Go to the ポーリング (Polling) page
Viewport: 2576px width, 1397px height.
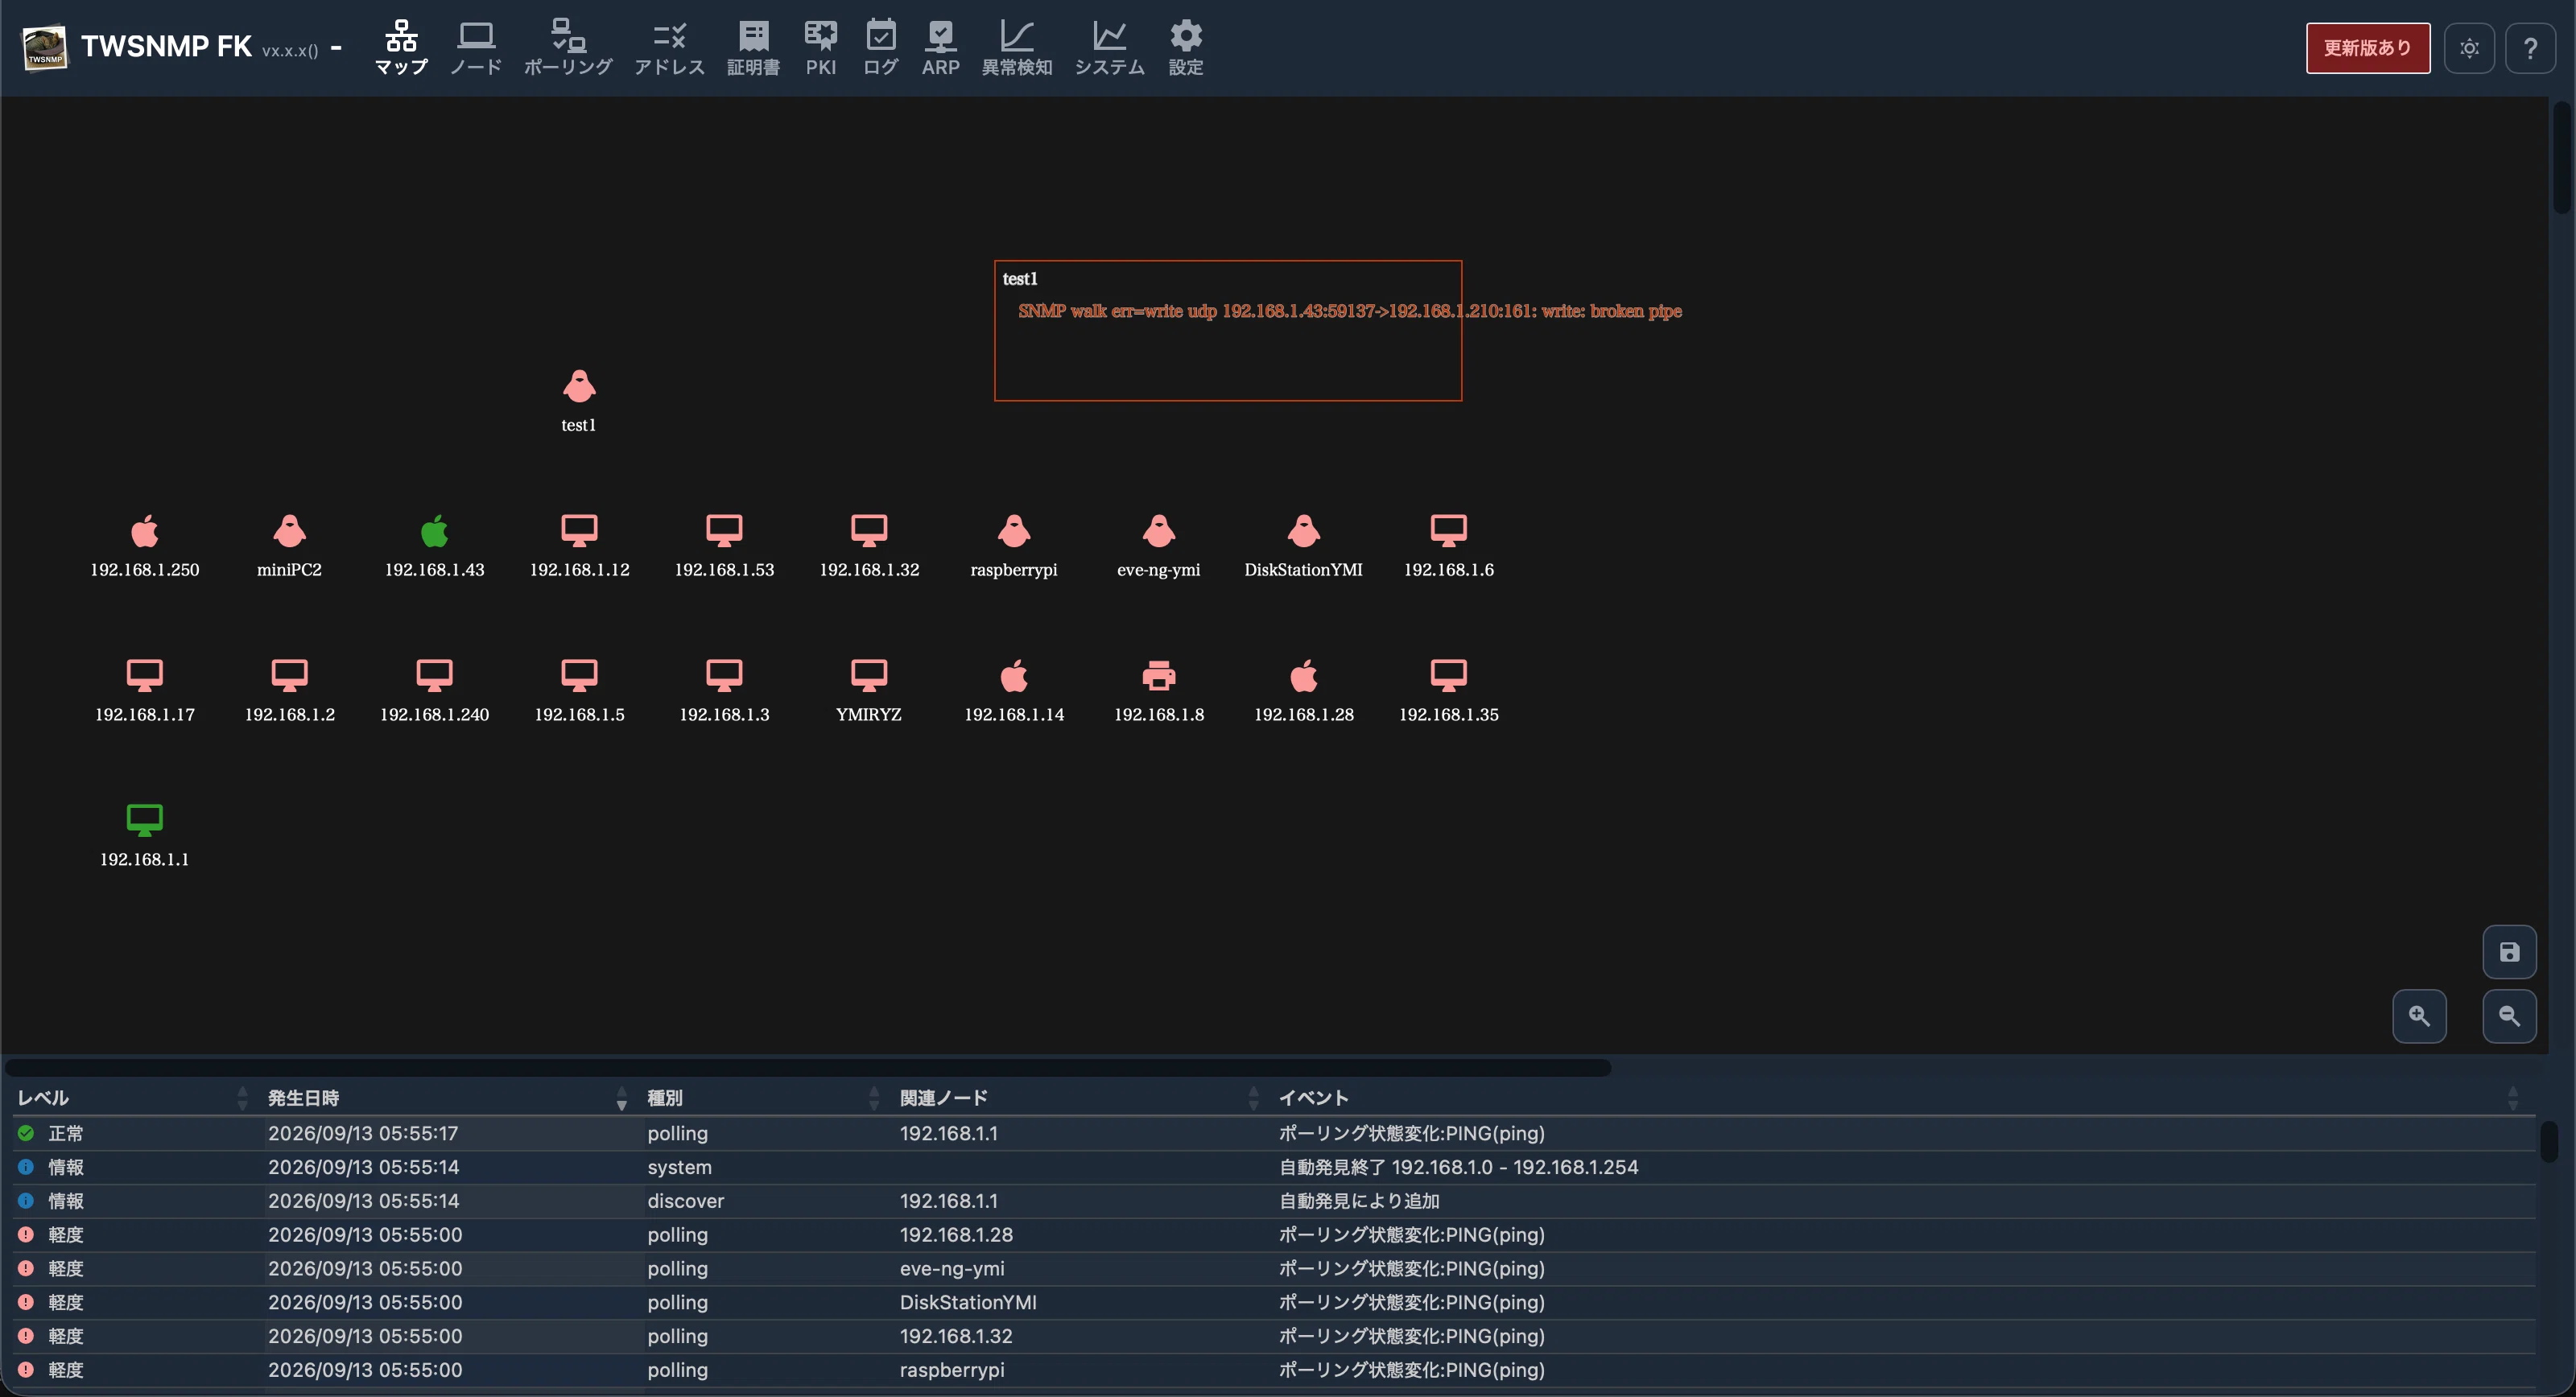pyautogui.click(x=568, y=47)
